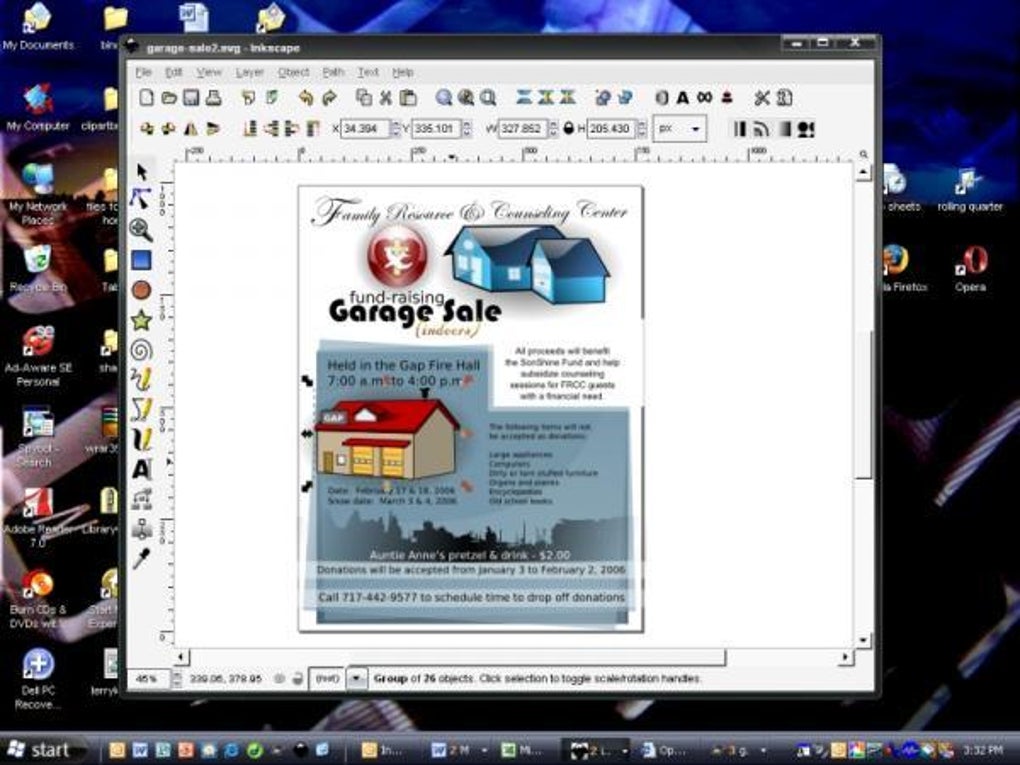1020x765 pixels.
Task: Select the Ellipse tool
Action: click(141, 290)
